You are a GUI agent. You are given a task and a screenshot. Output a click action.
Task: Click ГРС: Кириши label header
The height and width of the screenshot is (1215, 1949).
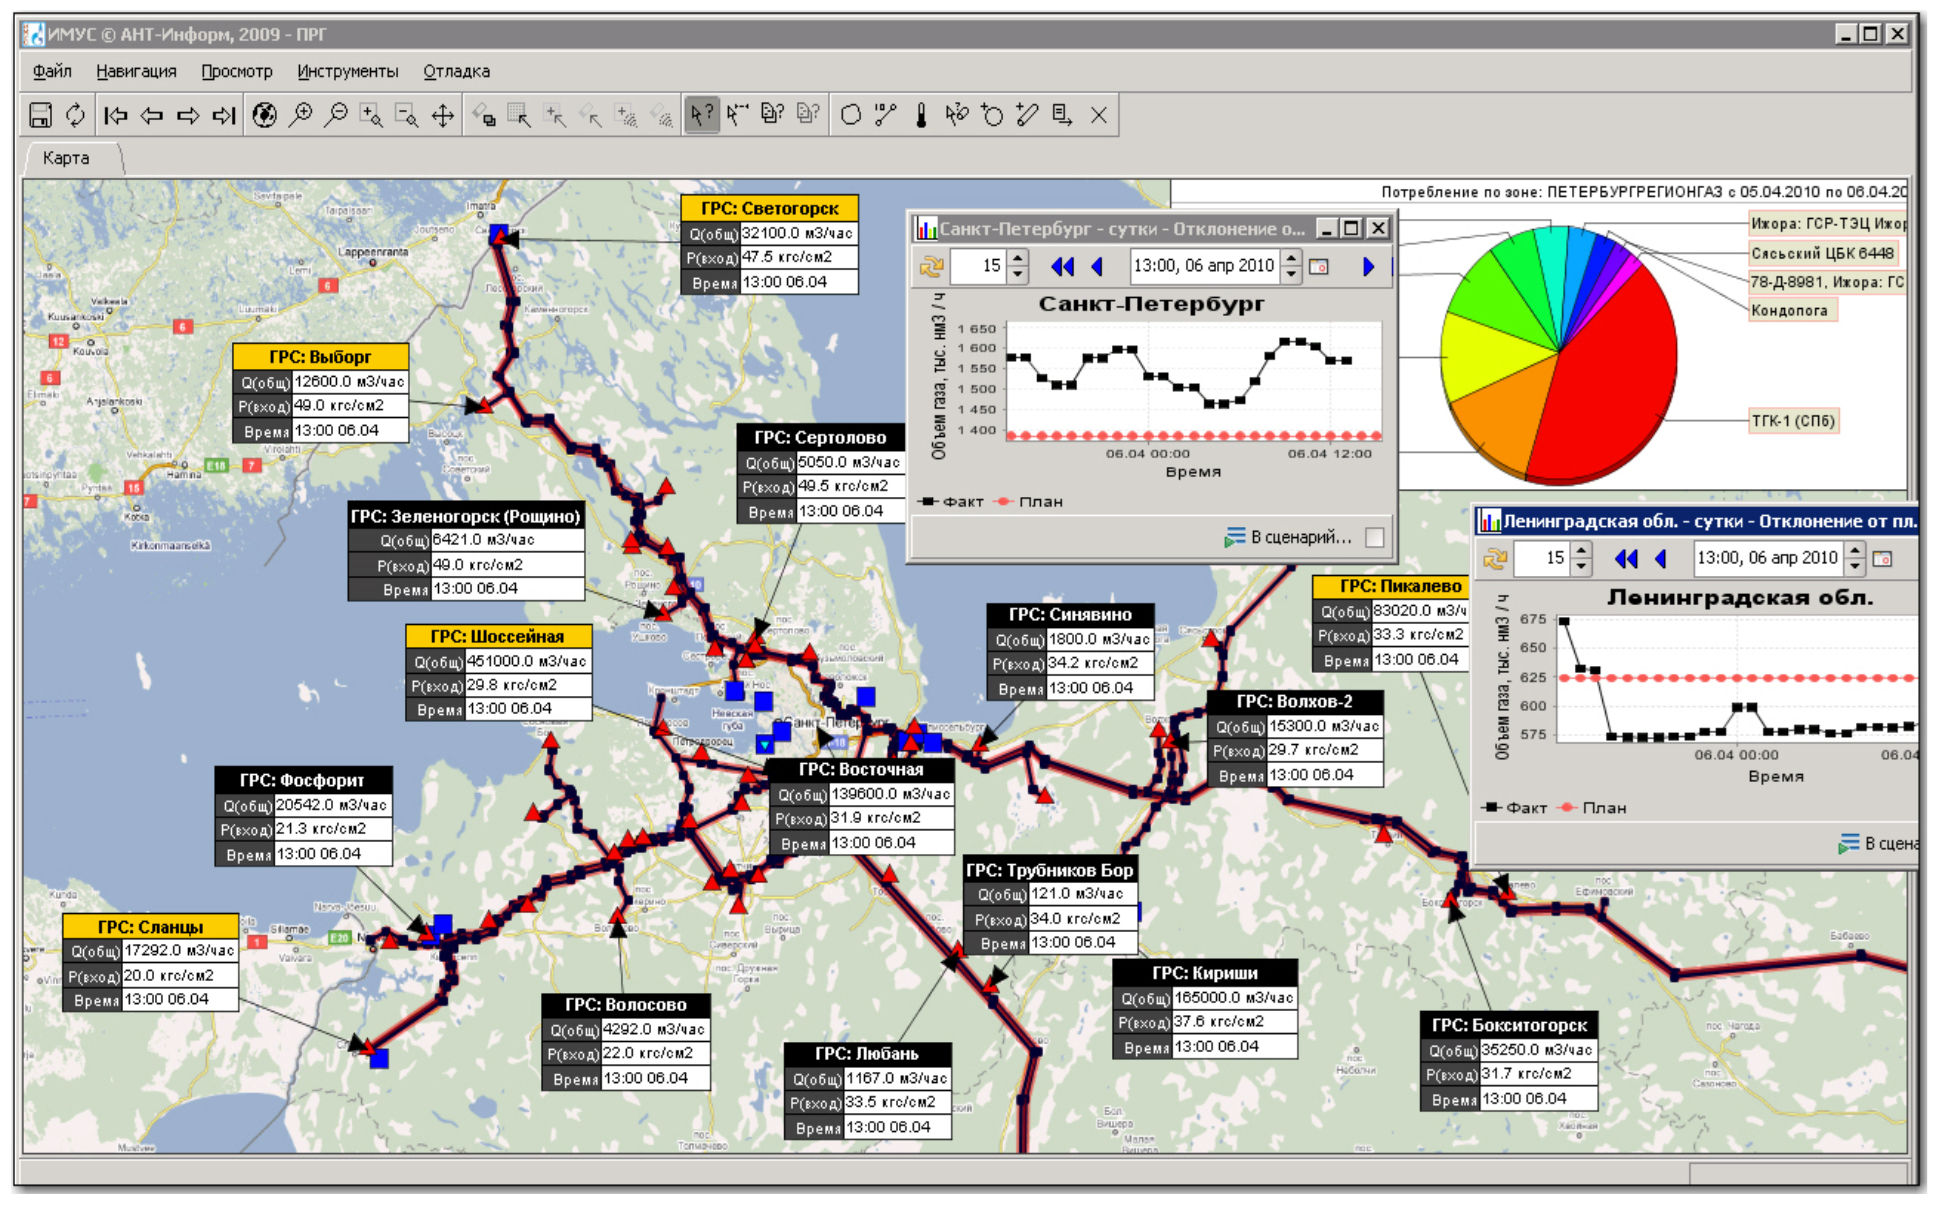1205,973
